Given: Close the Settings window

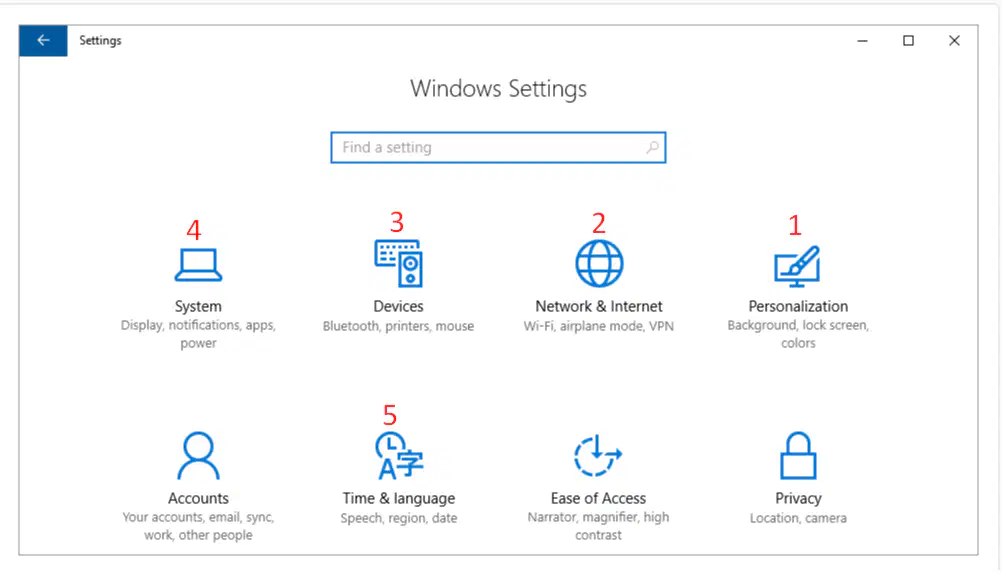Looking at the screenshot, I should 954,40.
